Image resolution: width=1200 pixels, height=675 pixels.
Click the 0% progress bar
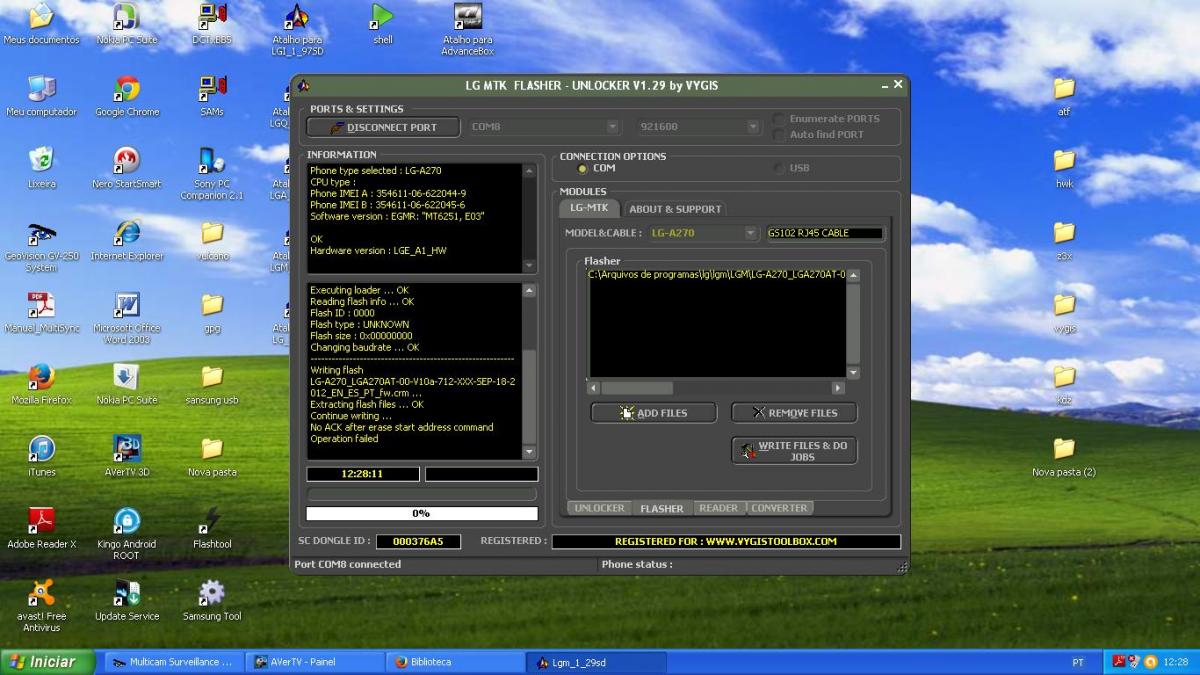click(x=421, y=513)
